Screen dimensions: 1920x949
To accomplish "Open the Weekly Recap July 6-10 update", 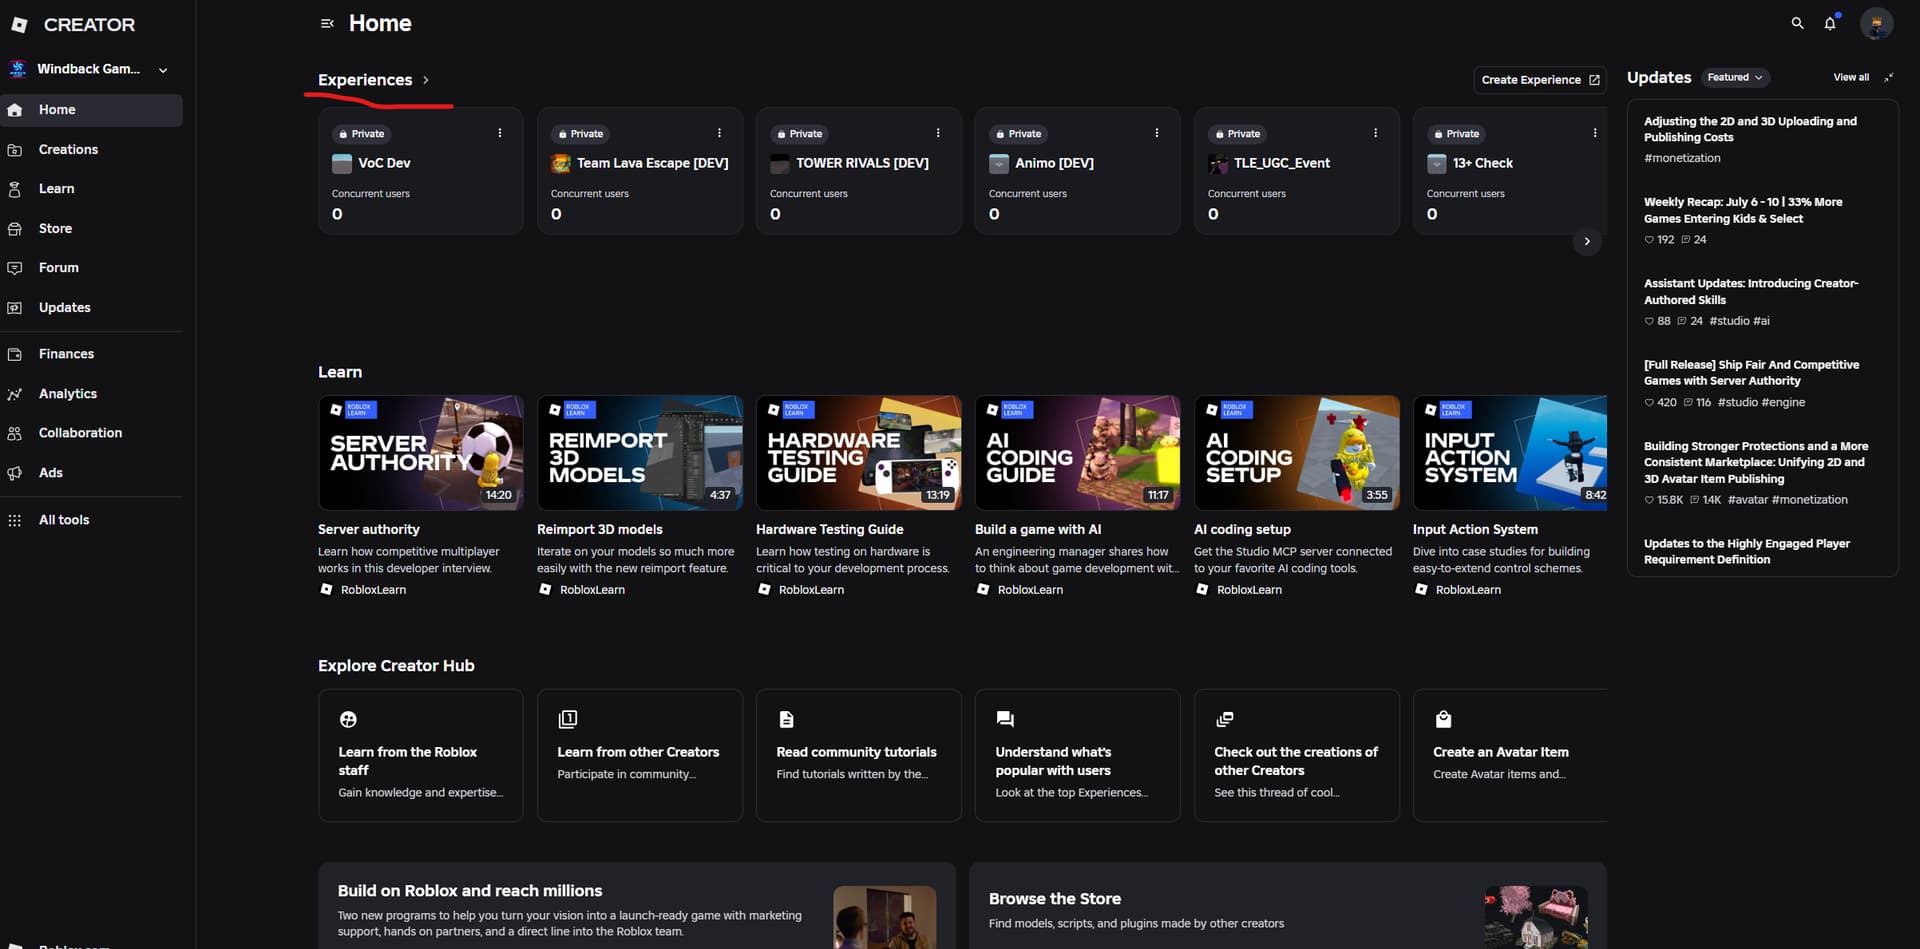I will pos(1743,210).
